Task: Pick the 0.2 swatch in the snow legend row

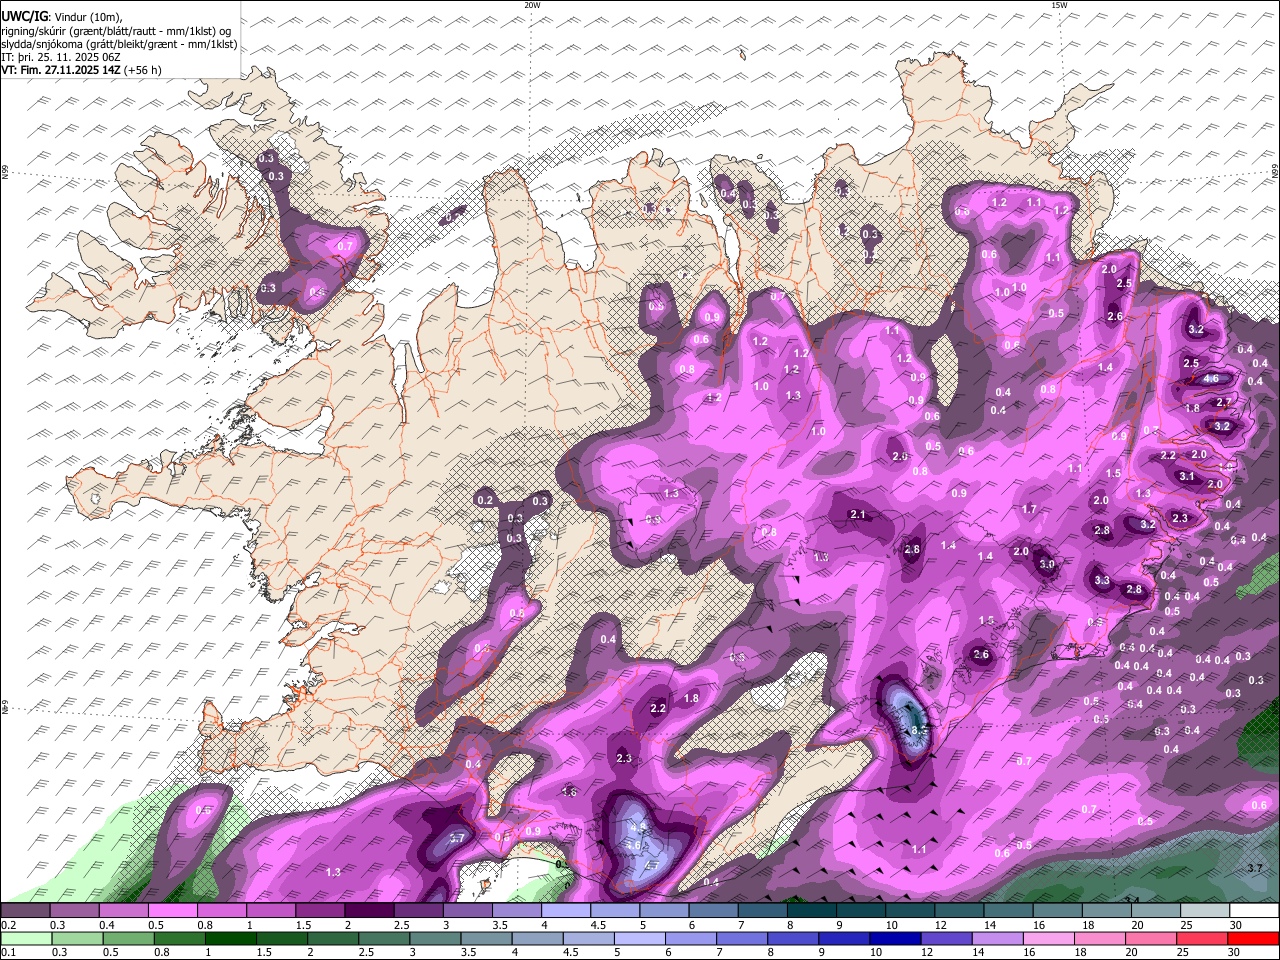Action: click(x=25, y=910)
